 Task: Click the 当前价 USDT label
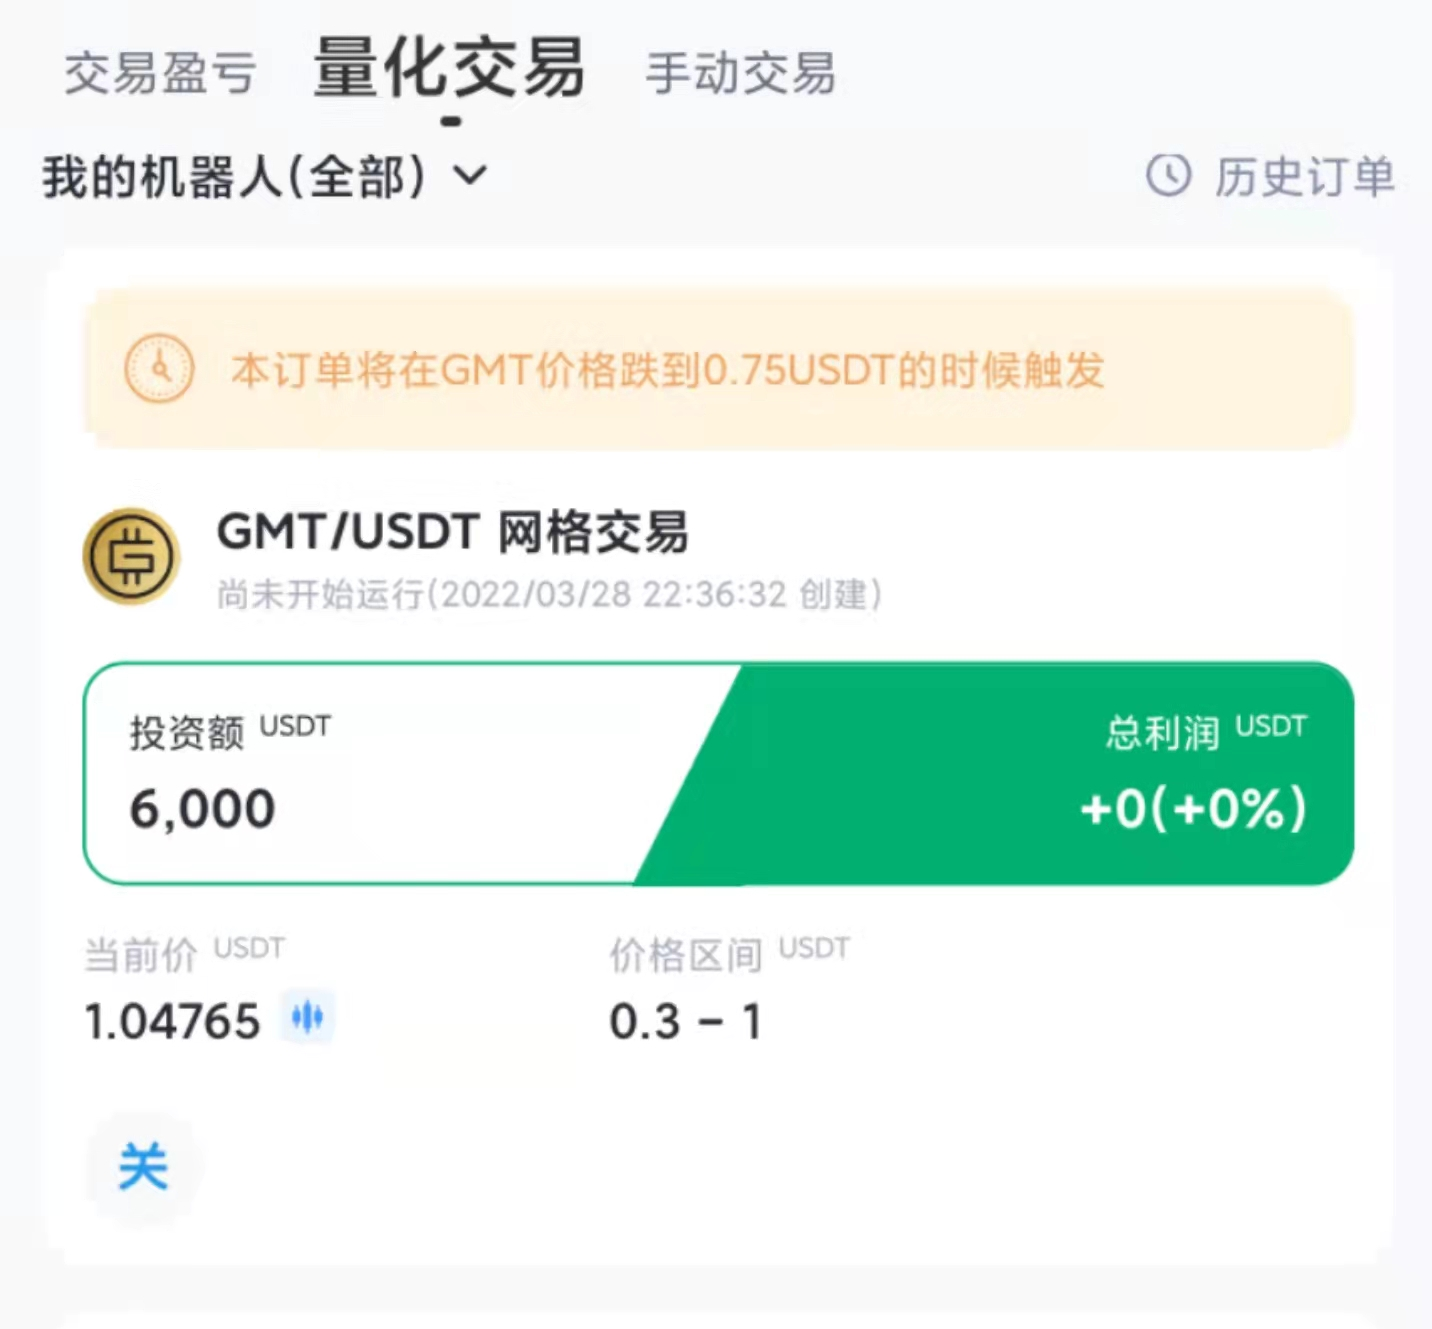pos(184,953)
